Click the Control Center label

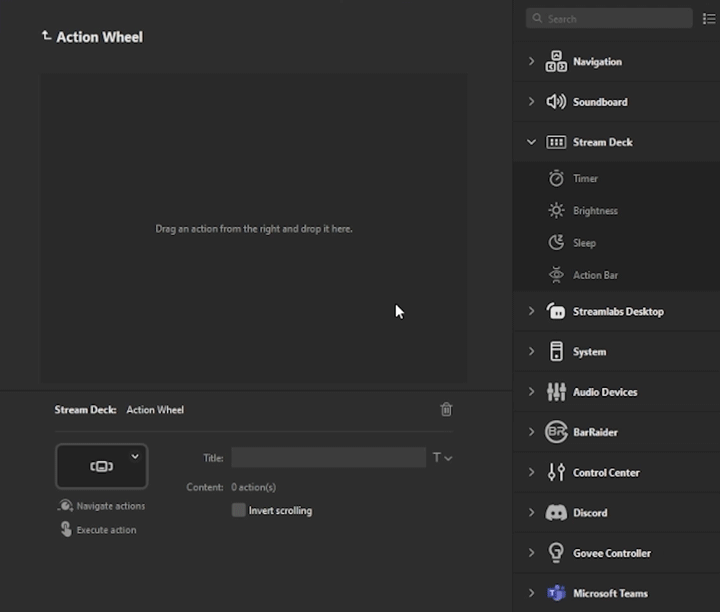point(606,472)
